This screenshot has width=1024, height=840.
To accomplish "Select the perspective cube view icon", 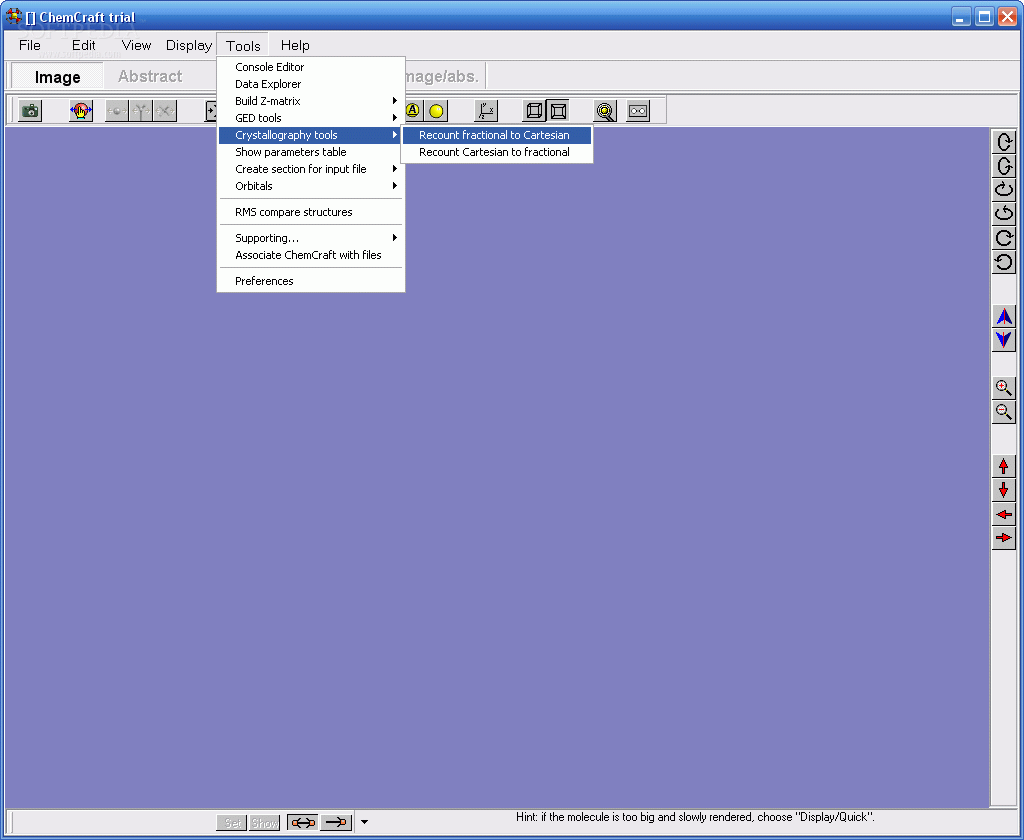I will point(534,111).
